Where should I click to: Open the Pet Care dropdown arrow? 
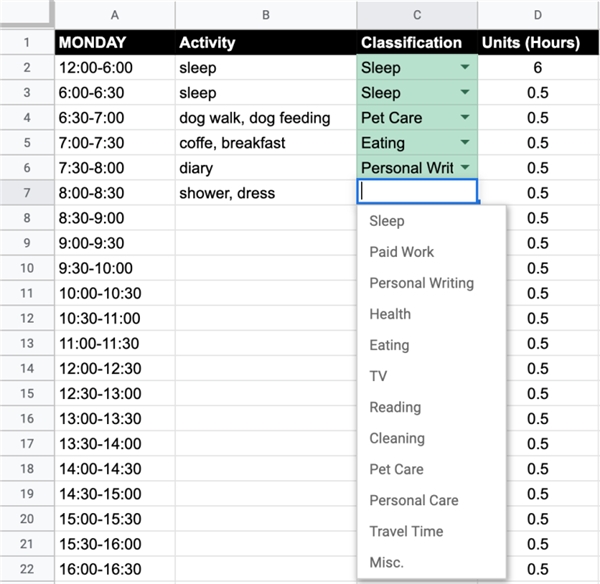(x=465, y=117)
